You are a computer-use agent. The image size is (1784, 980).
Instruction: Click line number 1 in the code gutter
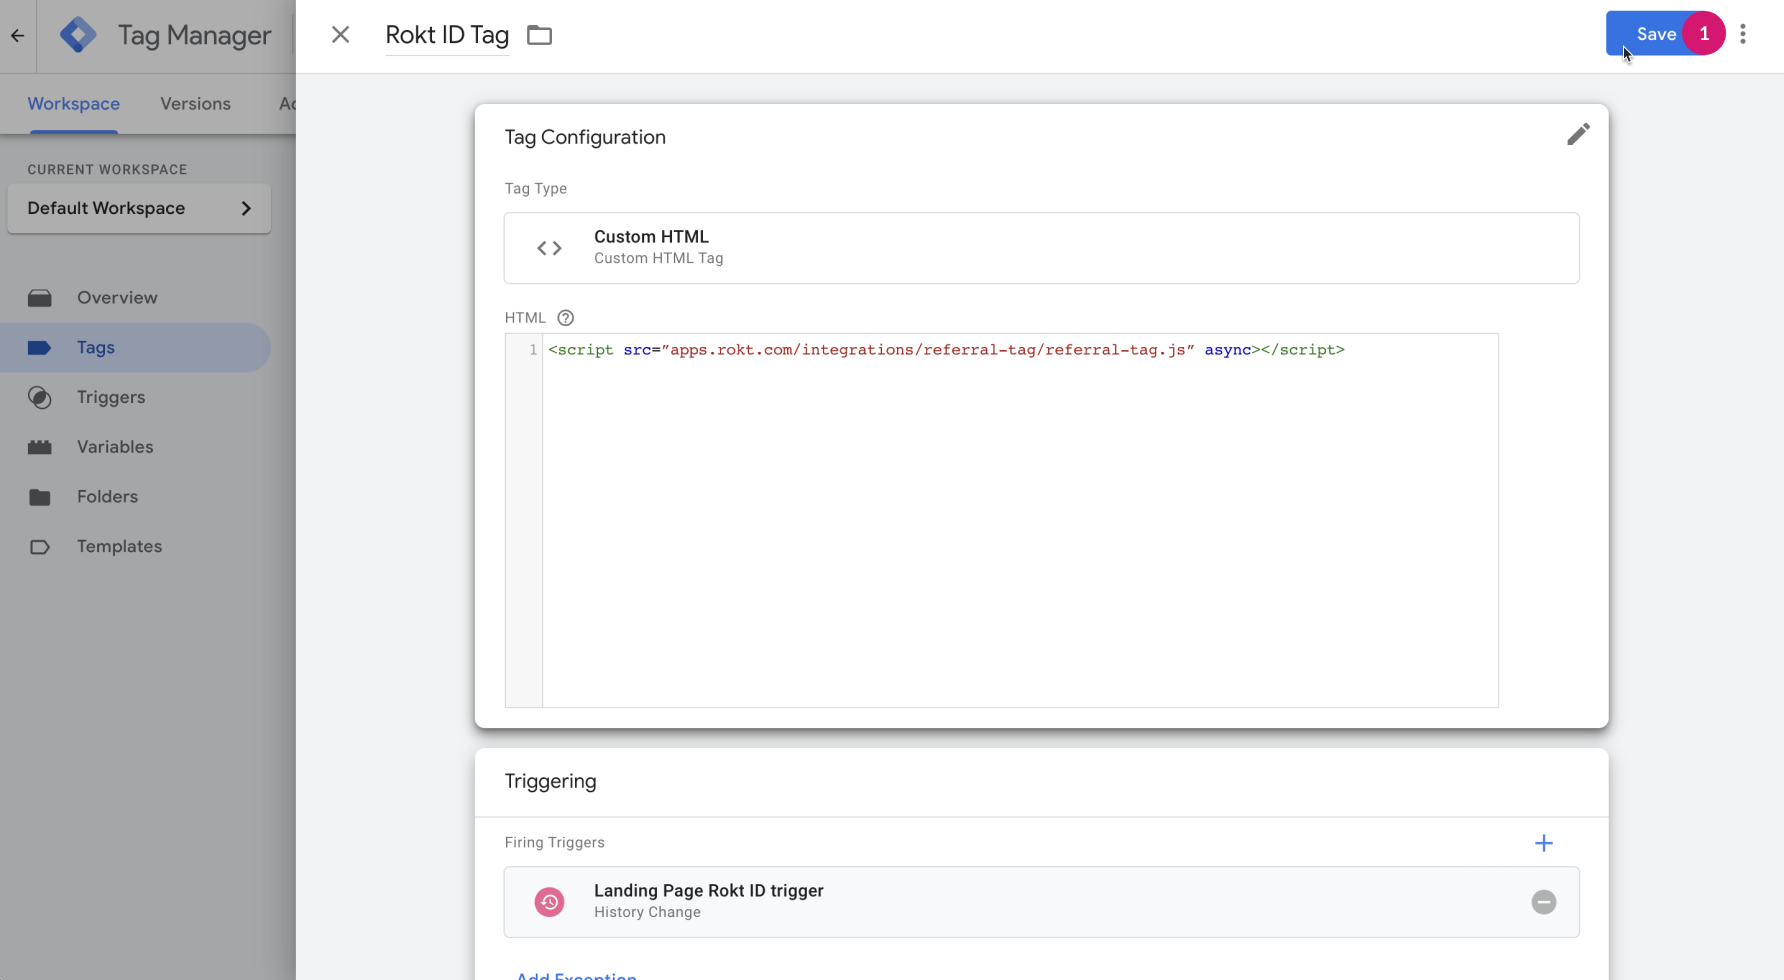533,350
